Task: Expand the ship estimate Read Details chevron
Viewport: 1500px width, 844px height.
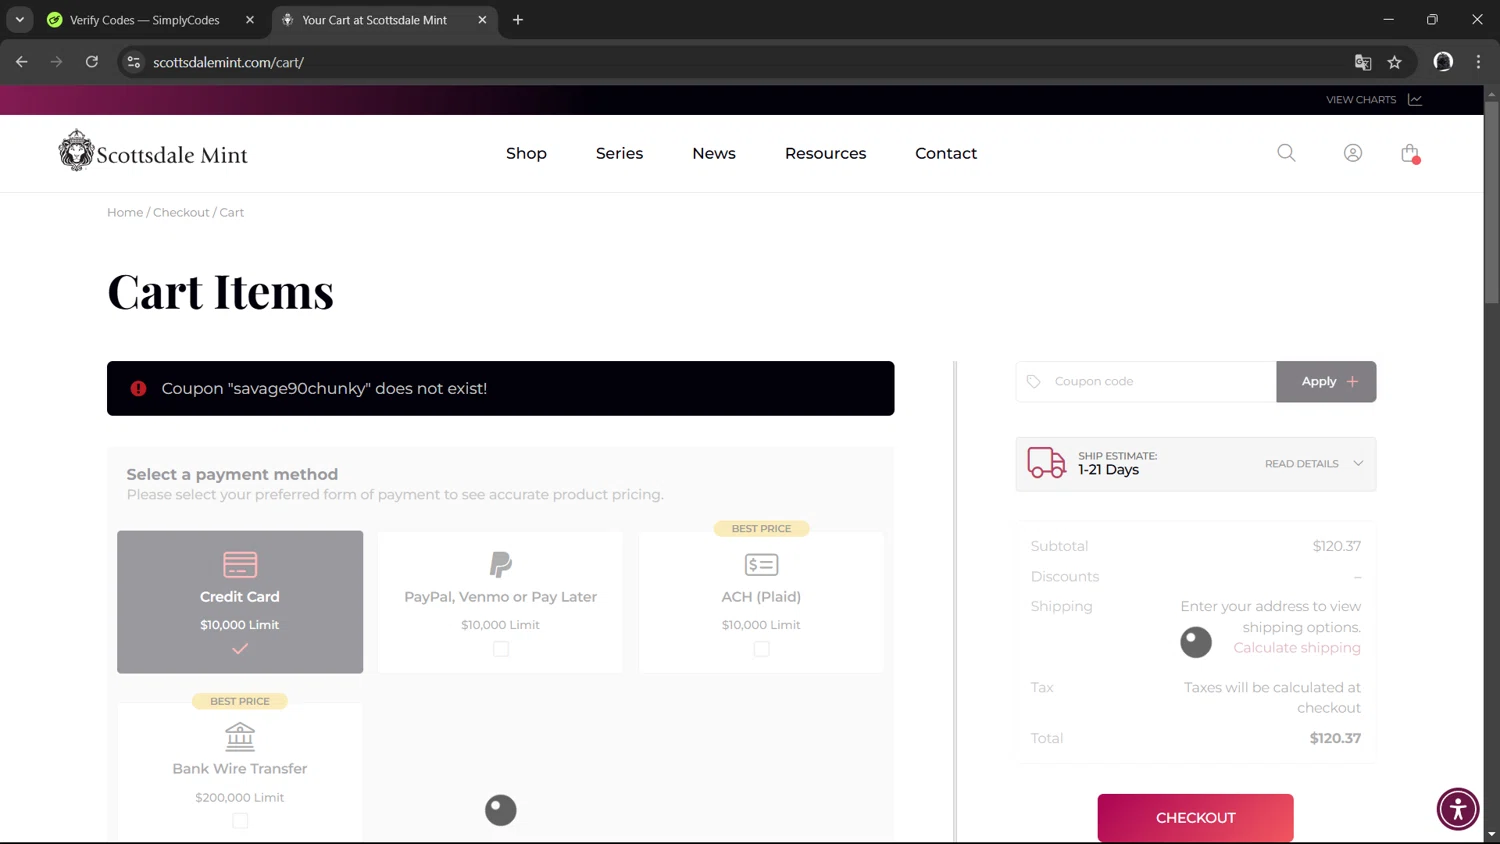Action: pyautogui.click(x=1358, y=463)
